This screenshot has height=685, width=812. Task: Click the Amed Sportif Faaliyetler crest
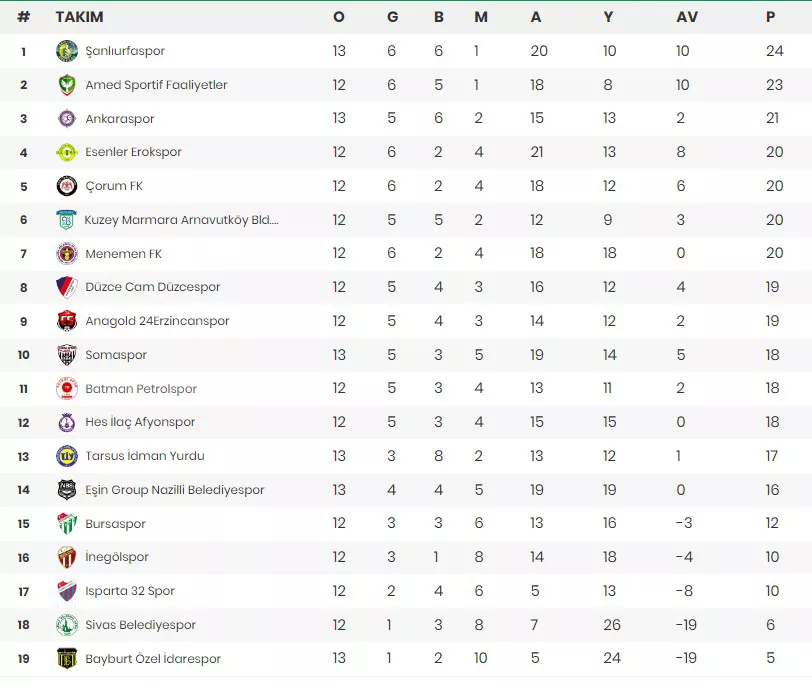coord(67,85)
